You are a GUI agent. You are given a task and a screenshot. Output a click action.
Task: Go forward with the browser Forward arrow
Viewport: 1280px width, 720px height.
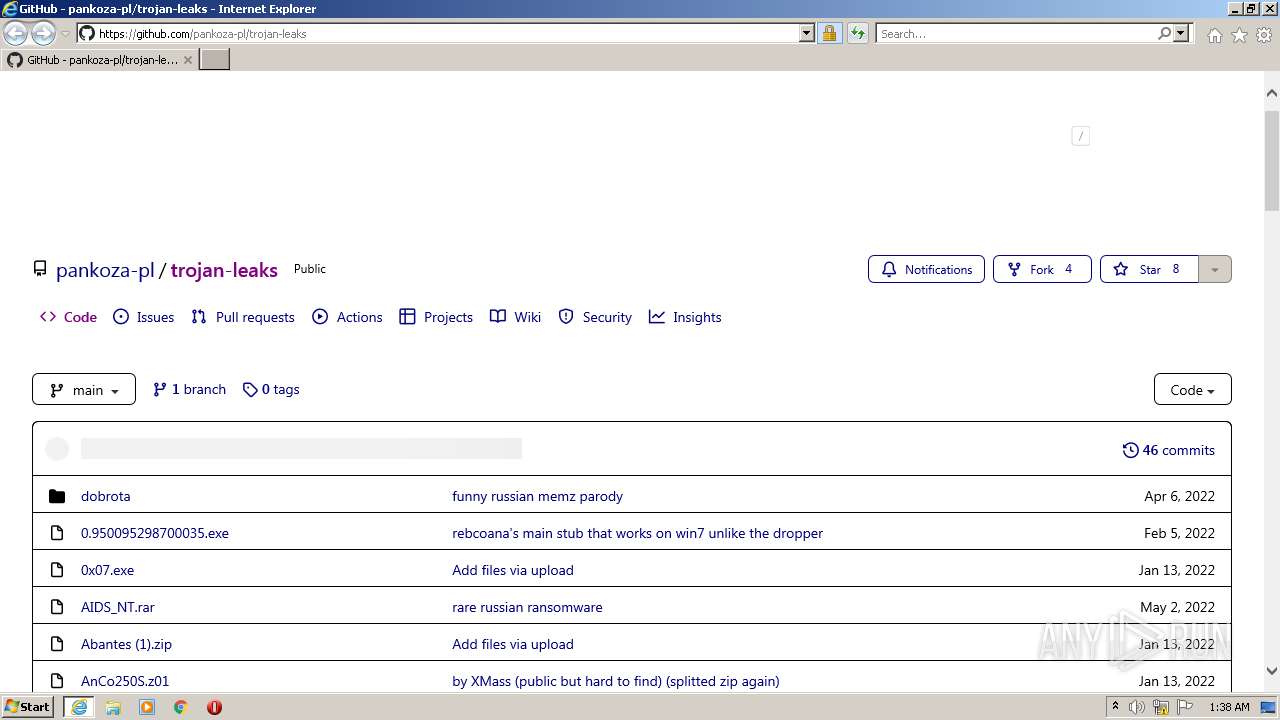(x=43, y=34)
